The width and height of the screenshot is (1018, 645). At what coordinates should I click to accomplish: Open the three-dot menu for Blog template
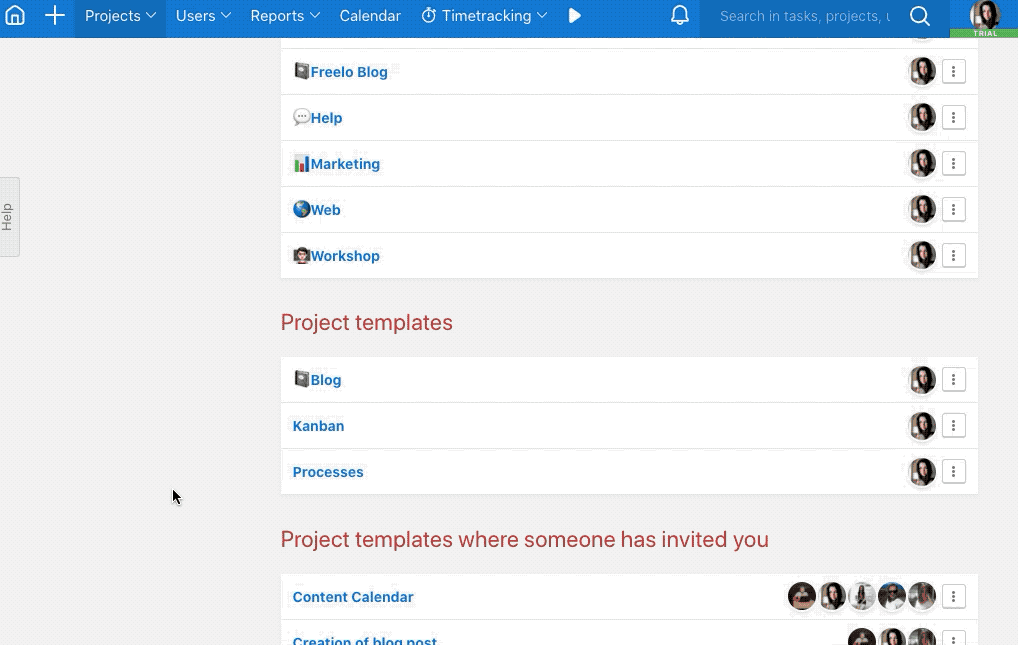953,380
